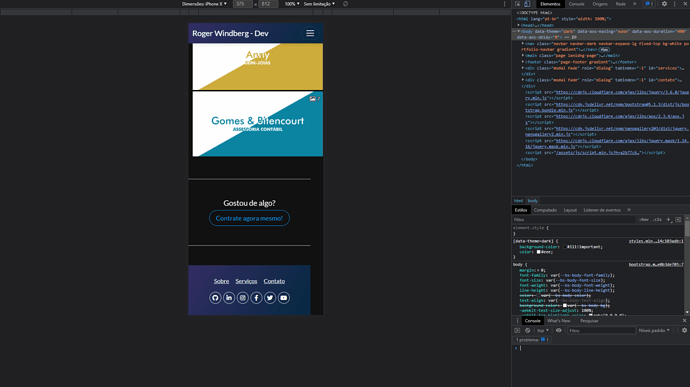Viewport: 690px width, 387px height.
Task: Open the 100% zoom dropdown
Action: pos(292,4)
